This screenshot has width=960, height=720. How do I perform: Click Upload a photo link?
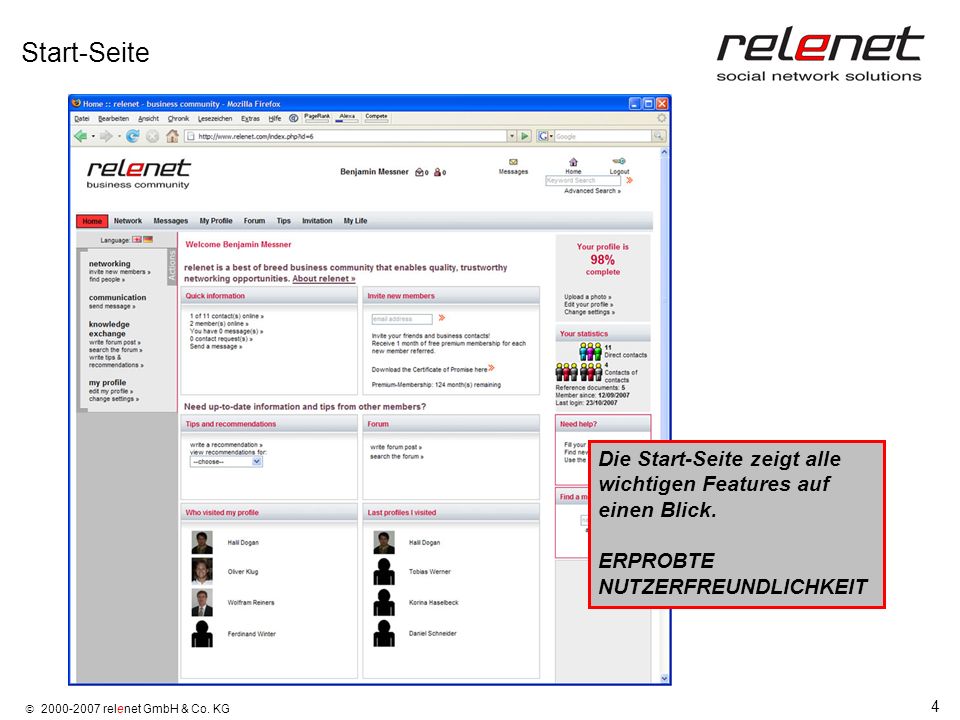tap(587, 297)
